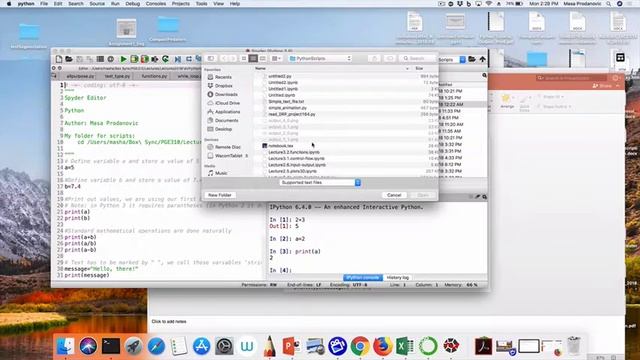This screenshot has width=640, height=360.
Task: Click the green Run file play icon
Action: pos(123,59)
